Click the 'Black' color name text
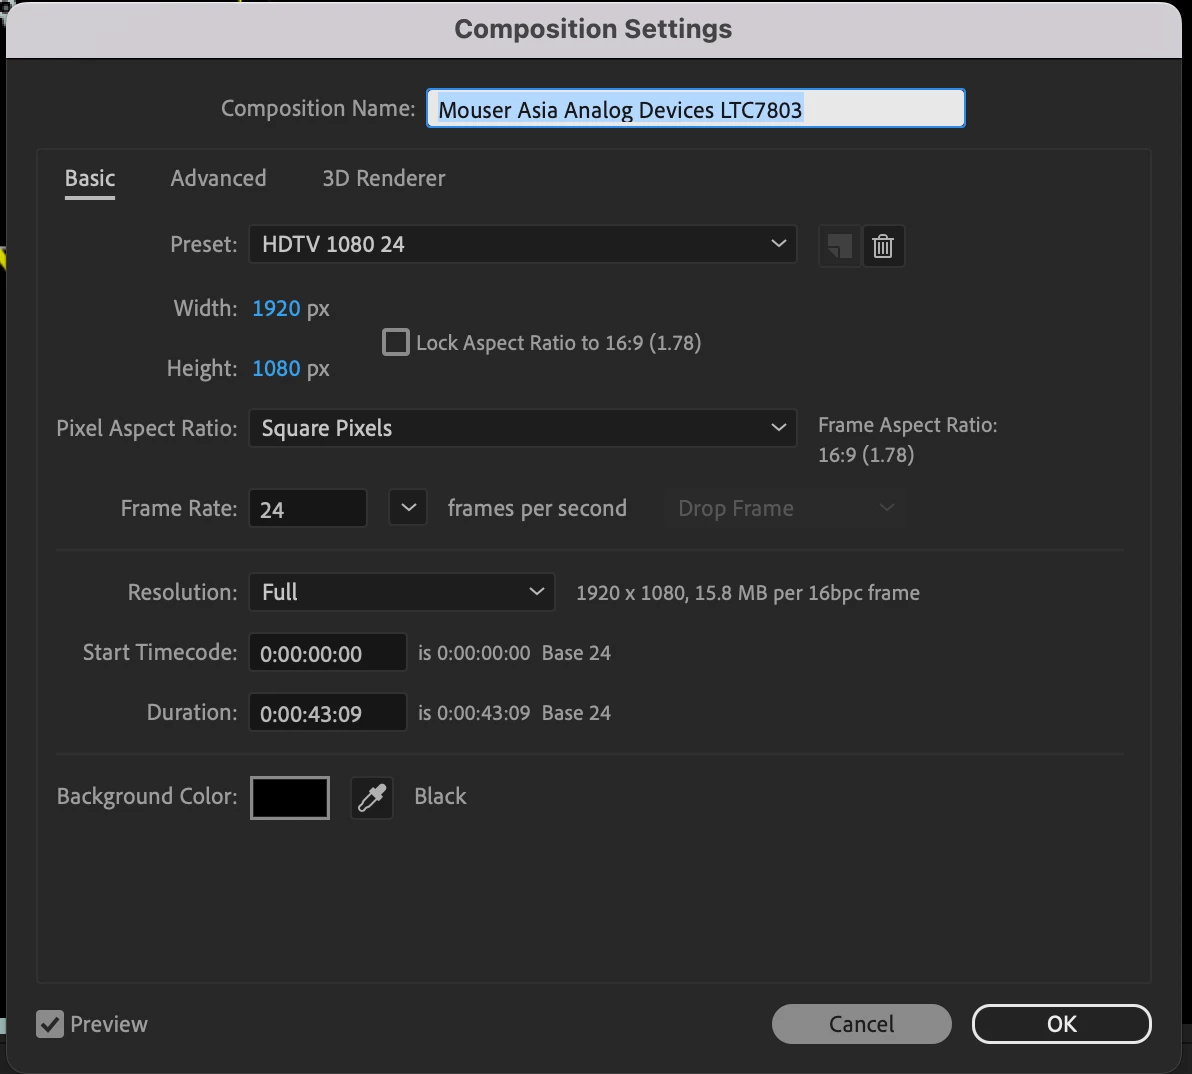 tap(440, 797)
